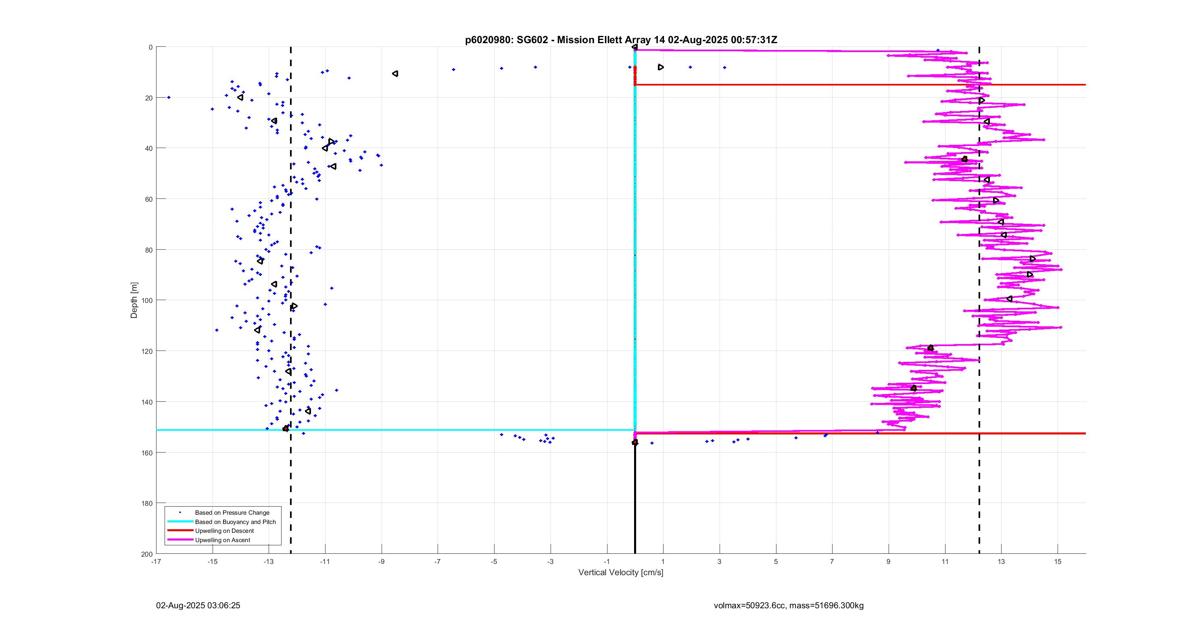The height and width of the screenshot is (622, 1200).
Task: Click the x-axis tick label -5
Action: 494,562
